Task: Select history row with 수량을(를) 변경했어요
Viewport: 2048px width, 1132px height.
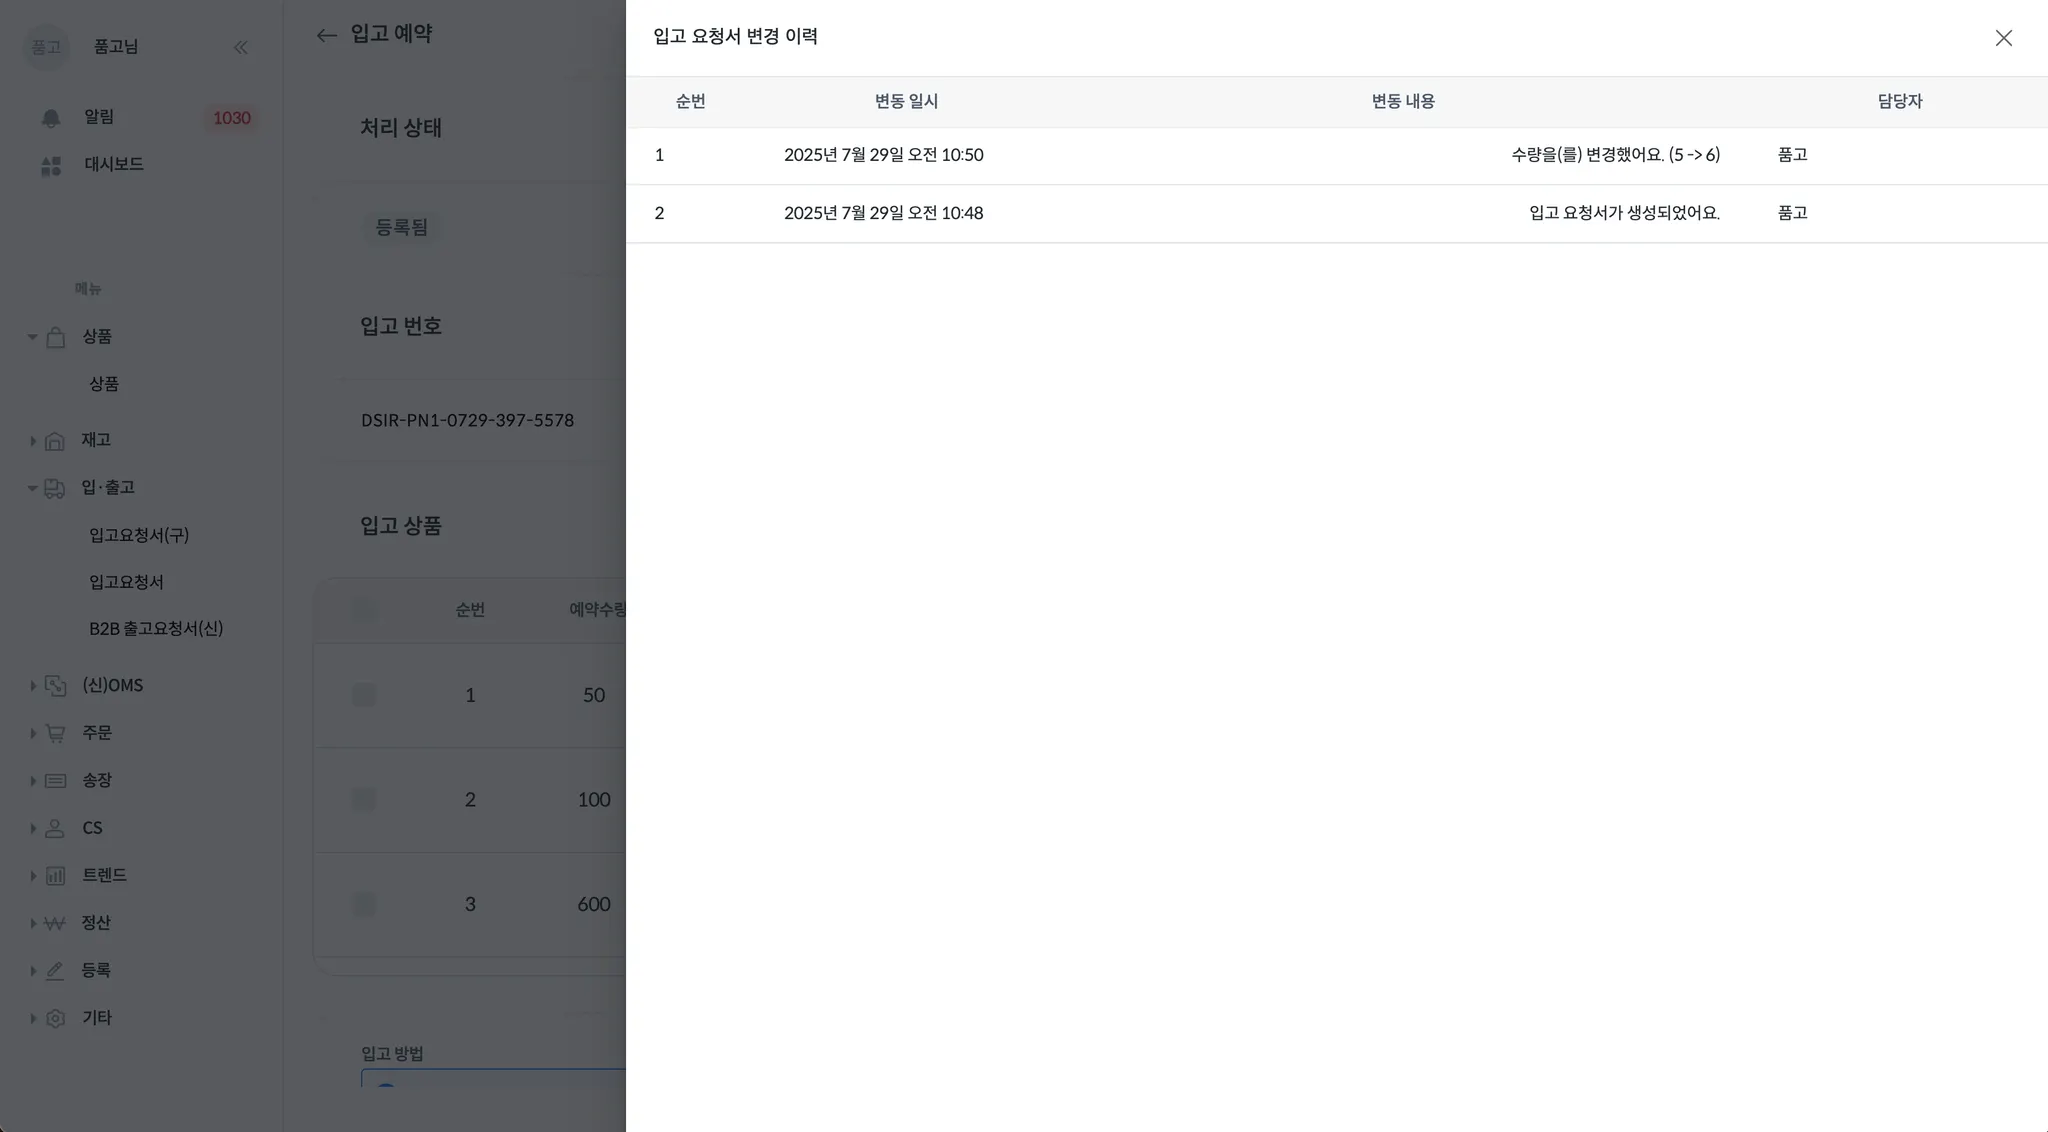Action: [x=1614, y=155]
